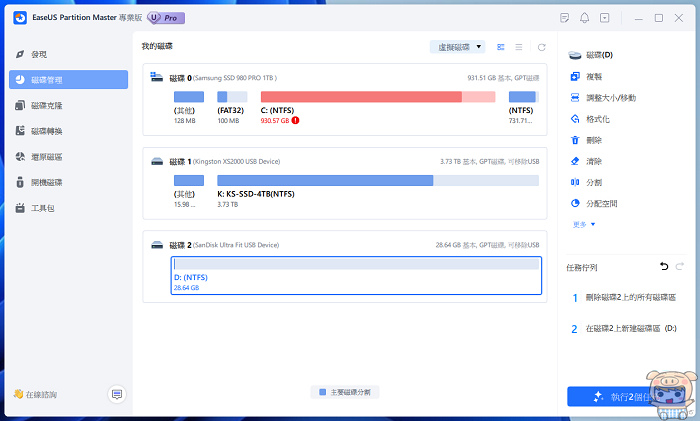
Task: Click the Pro upgrade badge
Action: coord(166,18)
